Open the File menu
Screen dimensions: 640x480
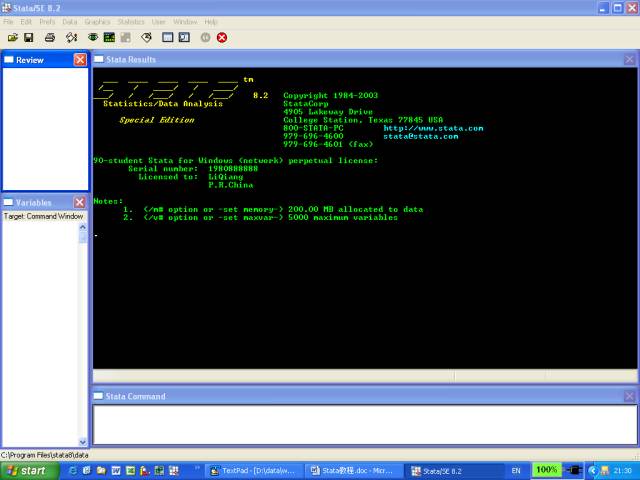[8, 22]
